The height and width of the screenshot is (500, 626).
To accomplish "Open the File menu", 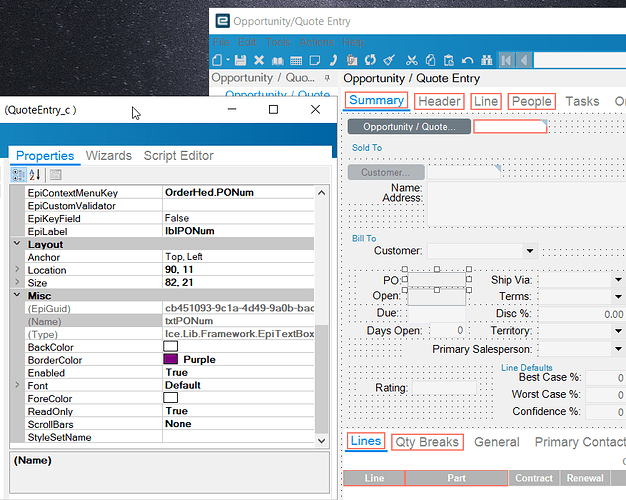I will click(x=221, y=42).
